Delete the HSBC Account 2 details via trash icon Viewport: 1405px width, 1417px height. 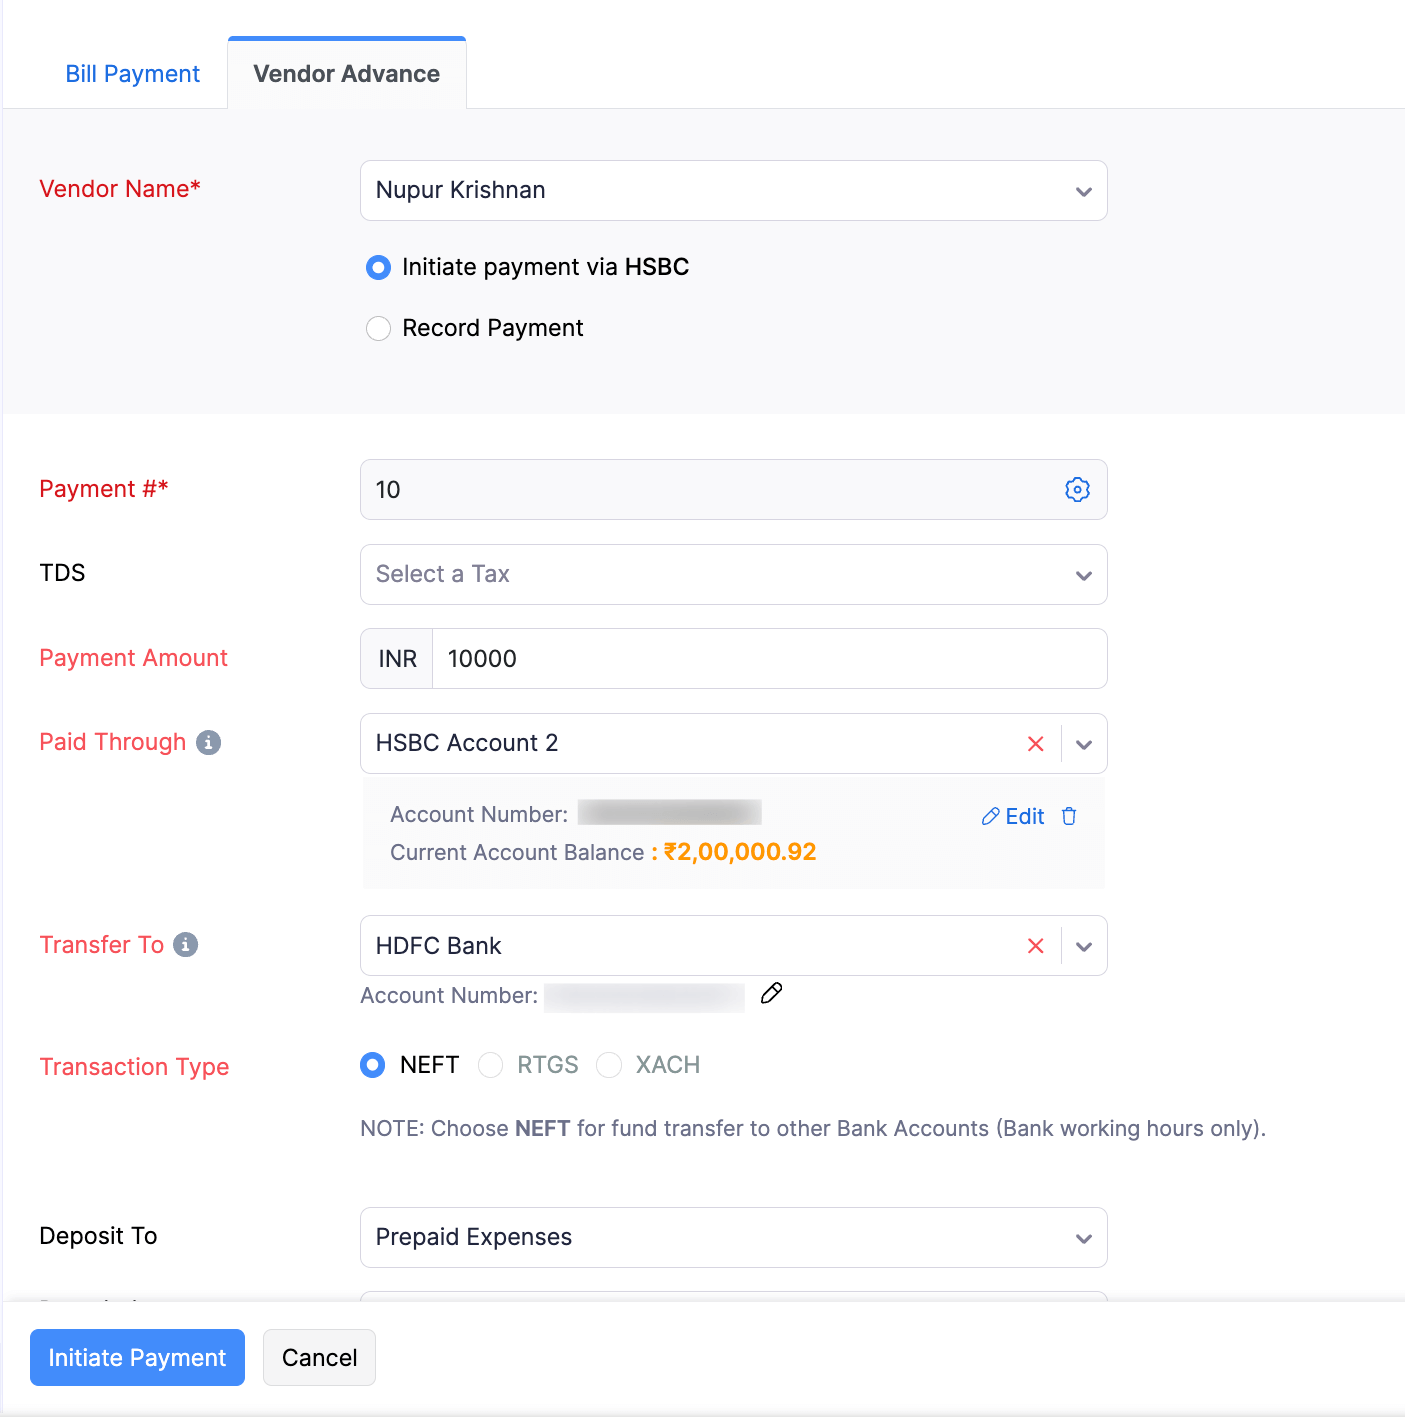(1068, 816)
